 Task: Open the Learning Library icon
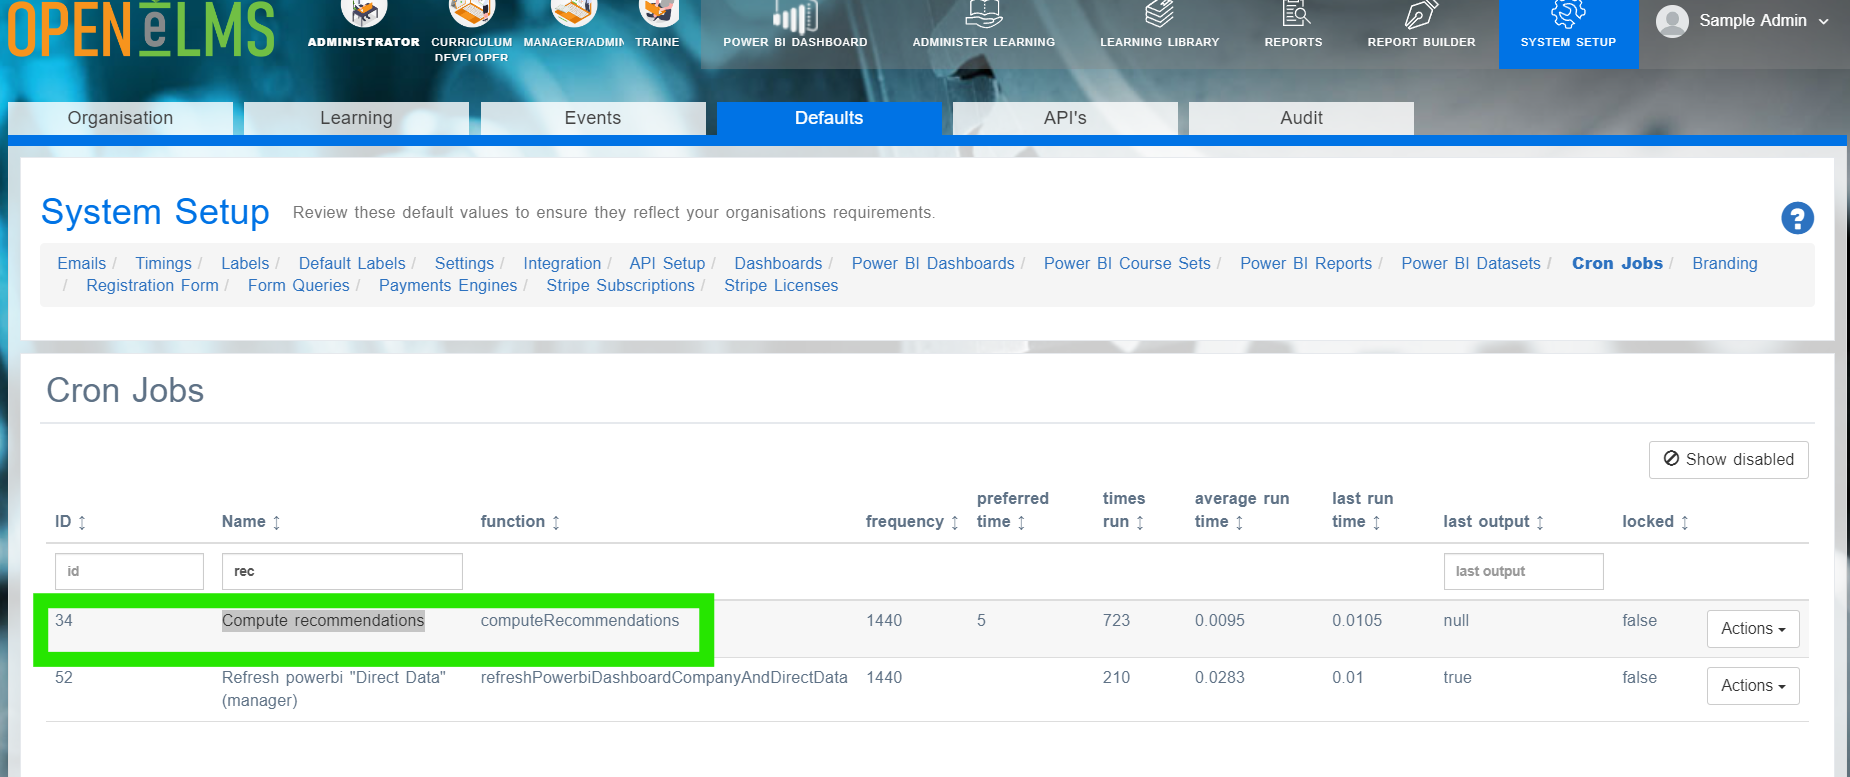1160,14
